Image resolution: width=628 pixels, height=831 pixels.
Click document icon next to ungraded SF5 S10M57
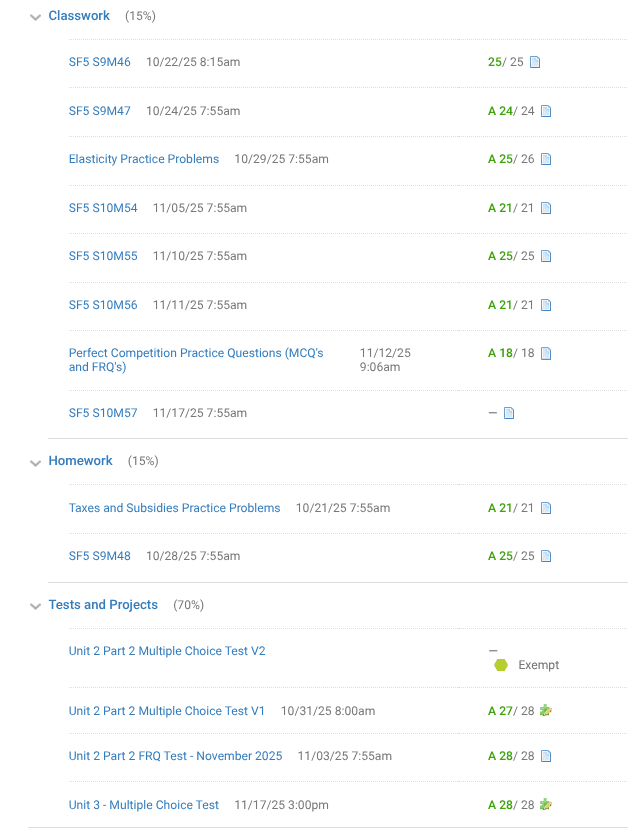[509, 413]
